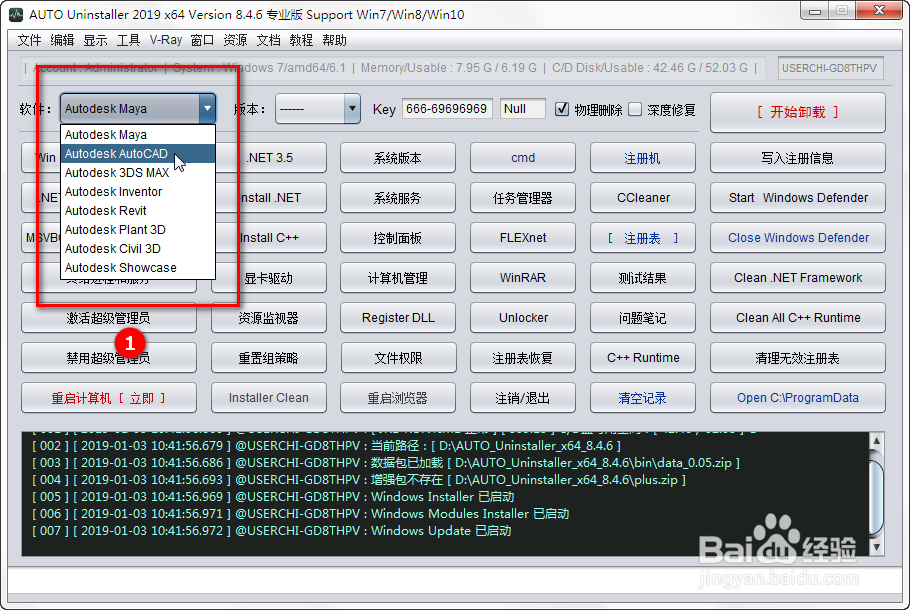Open 任务管理器
The image size is (910, 610).
coord(523,198)
